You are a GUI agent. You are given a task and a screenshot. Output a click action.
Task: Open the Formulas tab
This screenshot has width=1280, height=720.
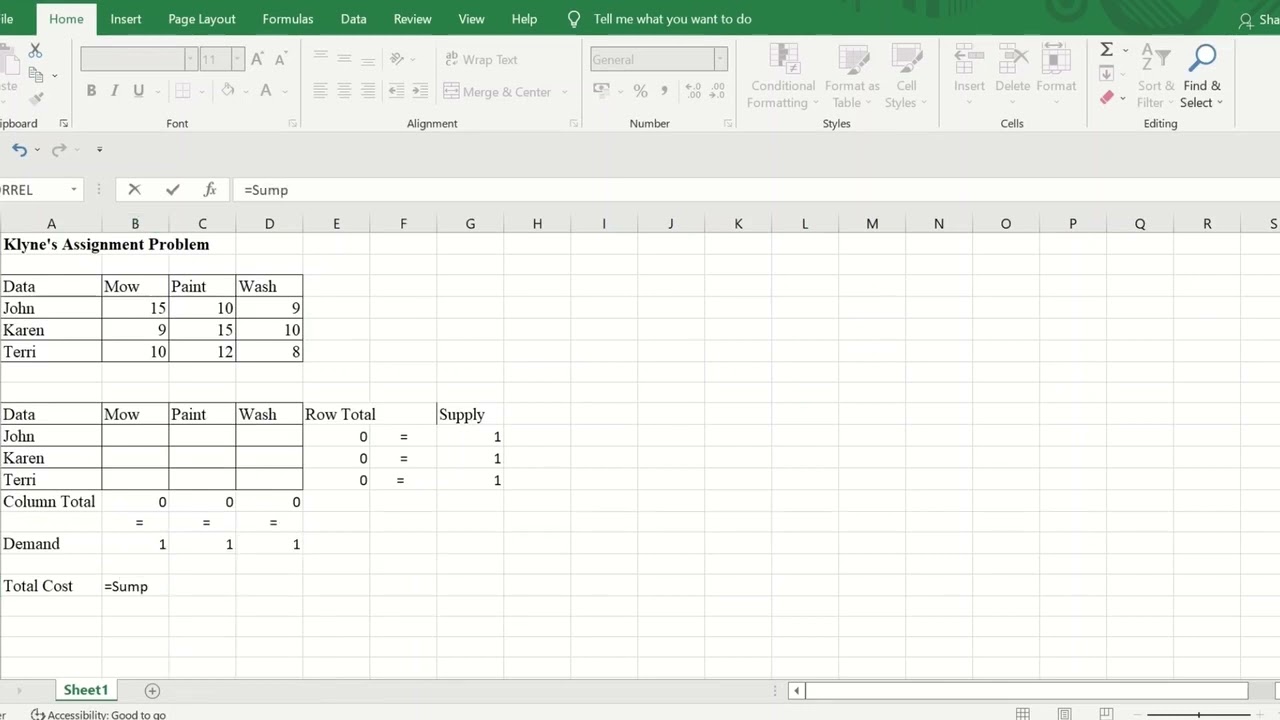point(288,19)
